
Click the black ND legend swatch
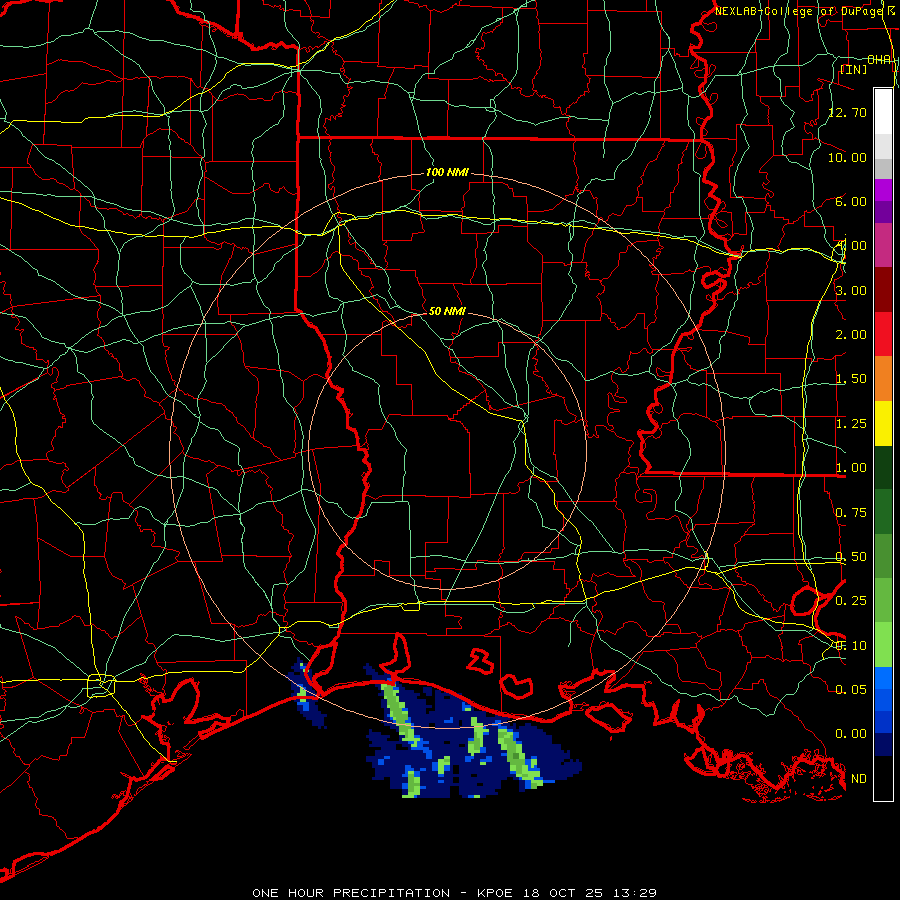(x=883, y=778)
